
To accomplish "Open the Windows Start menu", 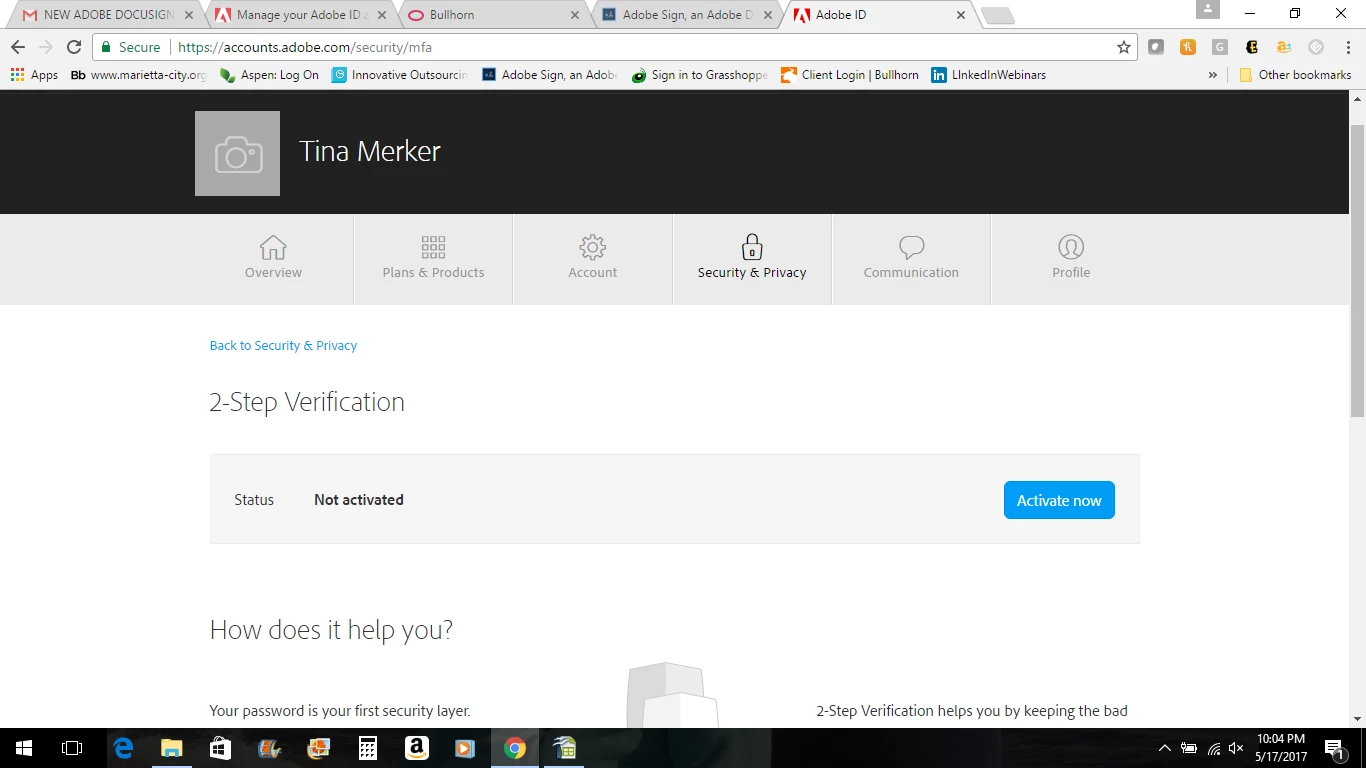I will coord(24,748).
